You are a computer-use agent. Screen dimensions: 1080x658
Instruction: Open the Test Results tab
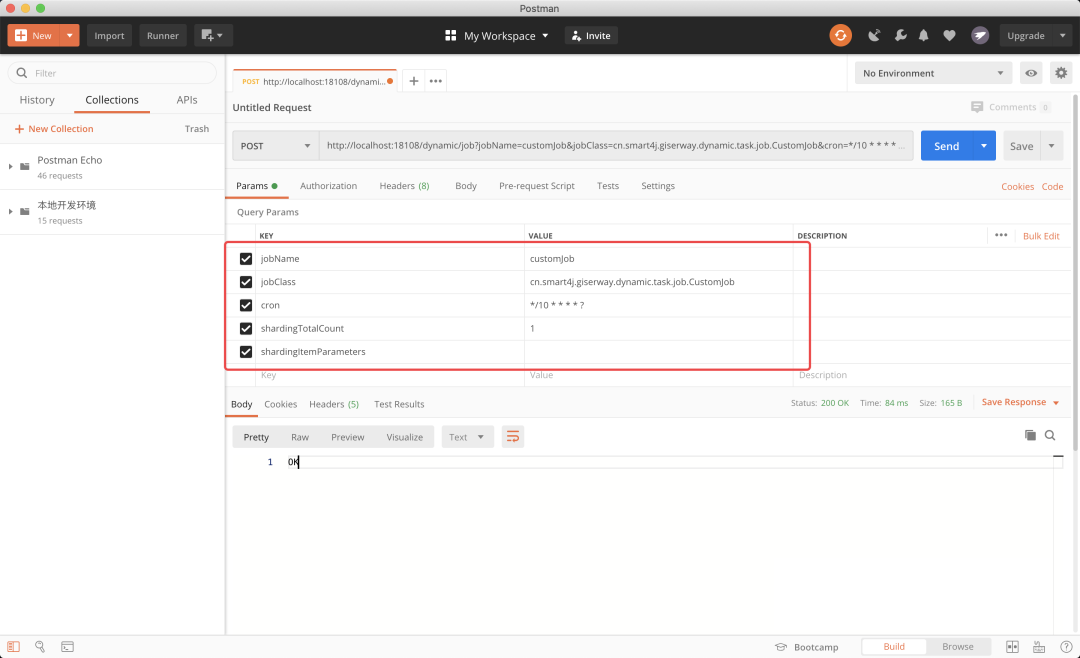[x=399, y=404]
